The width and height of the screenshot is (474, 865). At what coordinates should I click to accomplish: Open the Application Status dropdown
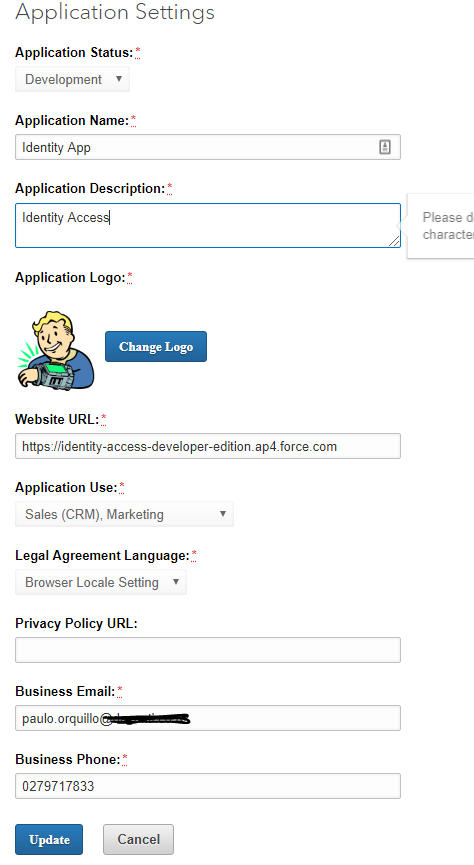click(x=72, y=79)
